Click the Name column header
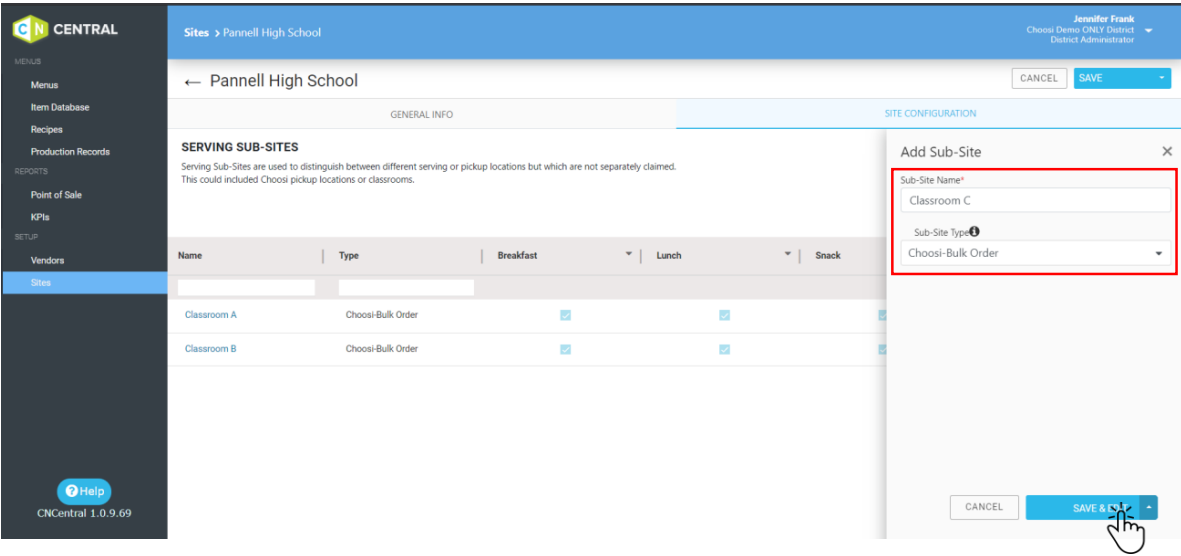 [190, 255]
